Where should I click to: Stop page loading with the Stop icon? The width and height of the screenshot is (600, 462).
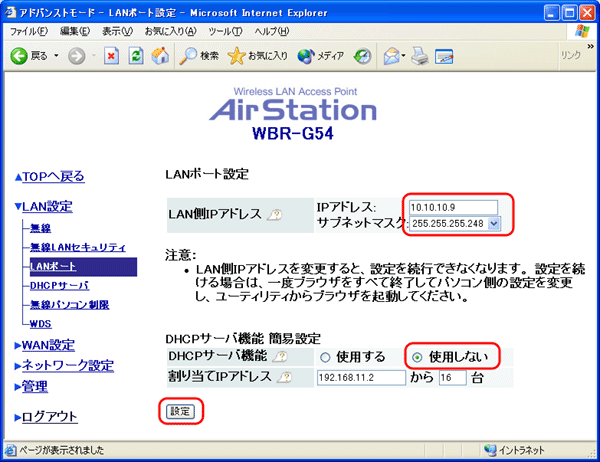111,56
